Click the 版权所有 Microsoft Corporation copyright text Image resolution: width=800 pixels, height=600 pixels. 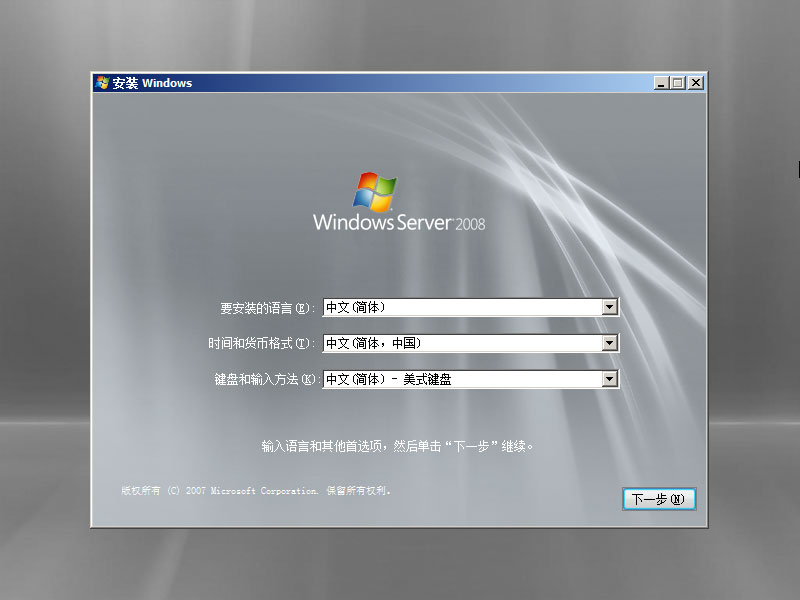256,491
